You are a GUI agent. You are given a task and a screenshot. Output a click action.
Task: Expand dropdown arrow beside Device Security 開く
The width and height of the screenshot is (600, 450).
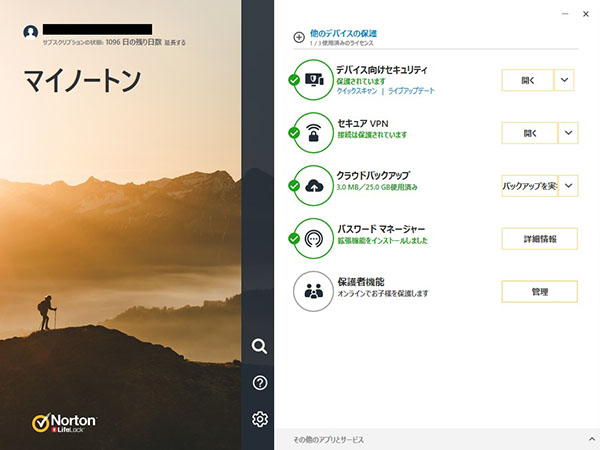coord(564,80)
